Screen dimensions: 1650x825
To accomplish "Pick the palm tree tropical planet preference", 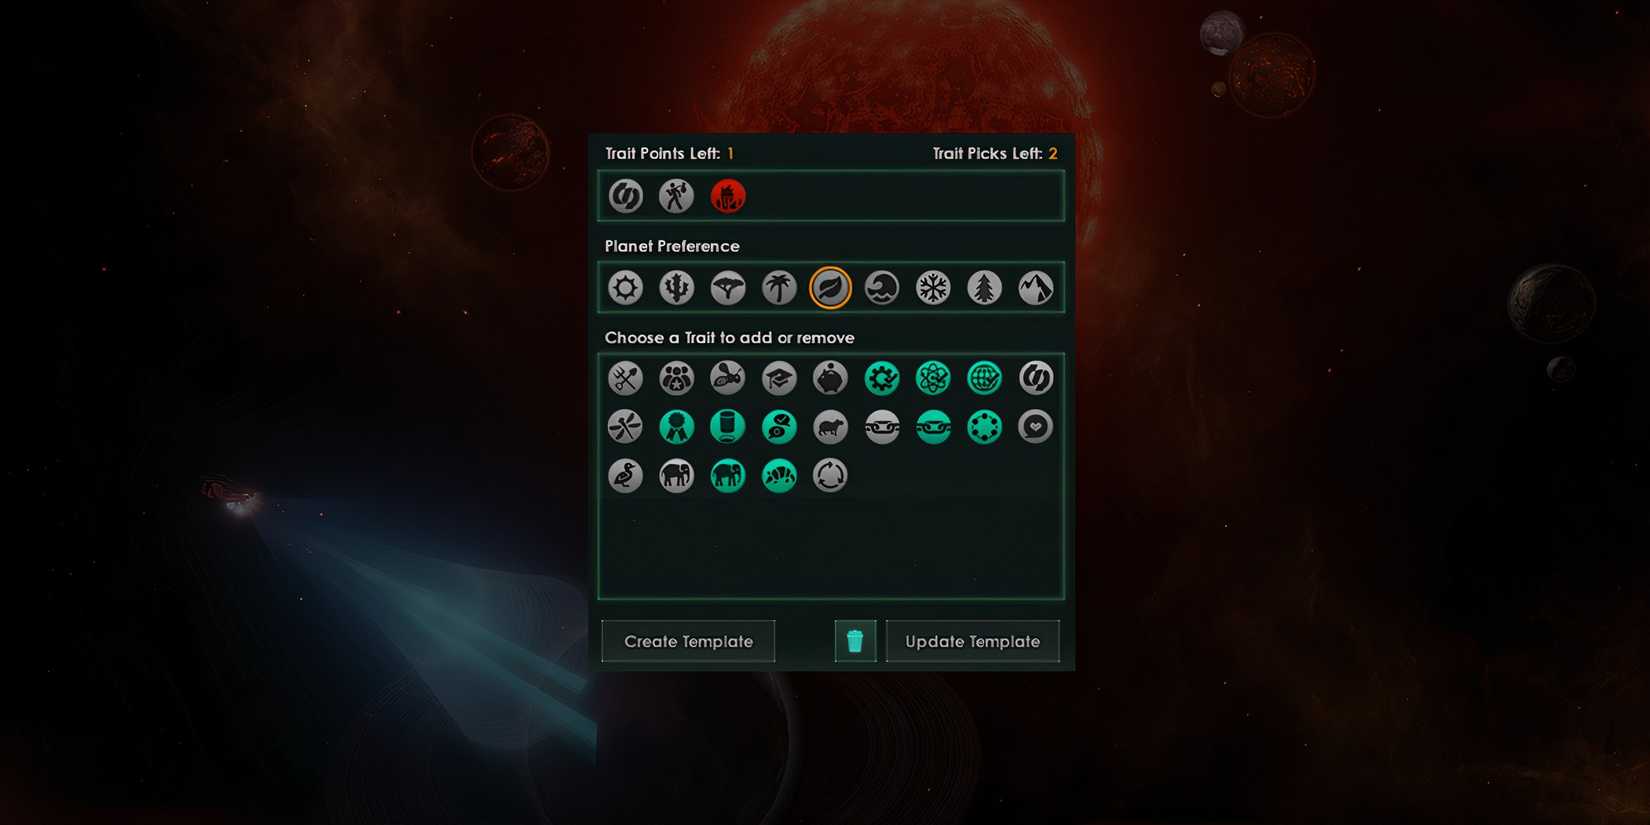I will coord(779,288).
